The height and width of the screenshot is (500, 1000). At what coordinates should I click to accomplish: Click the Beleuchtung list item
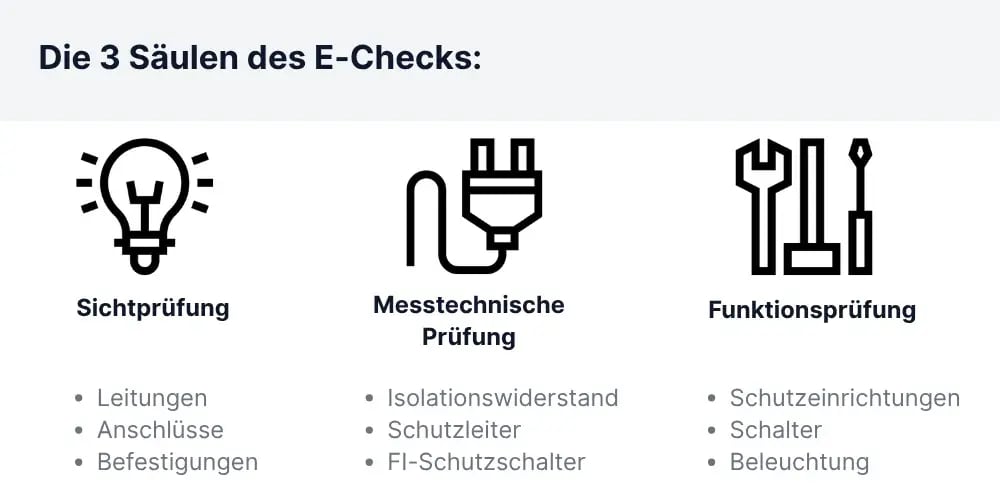[x=799, y=462]
